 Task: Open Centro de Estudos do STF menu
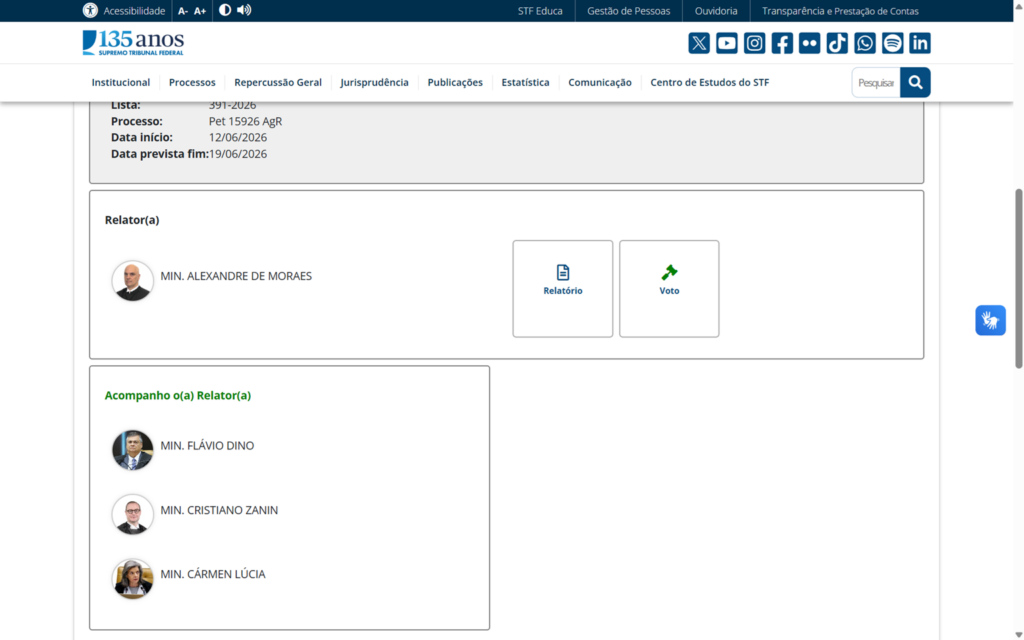(710, 82)
